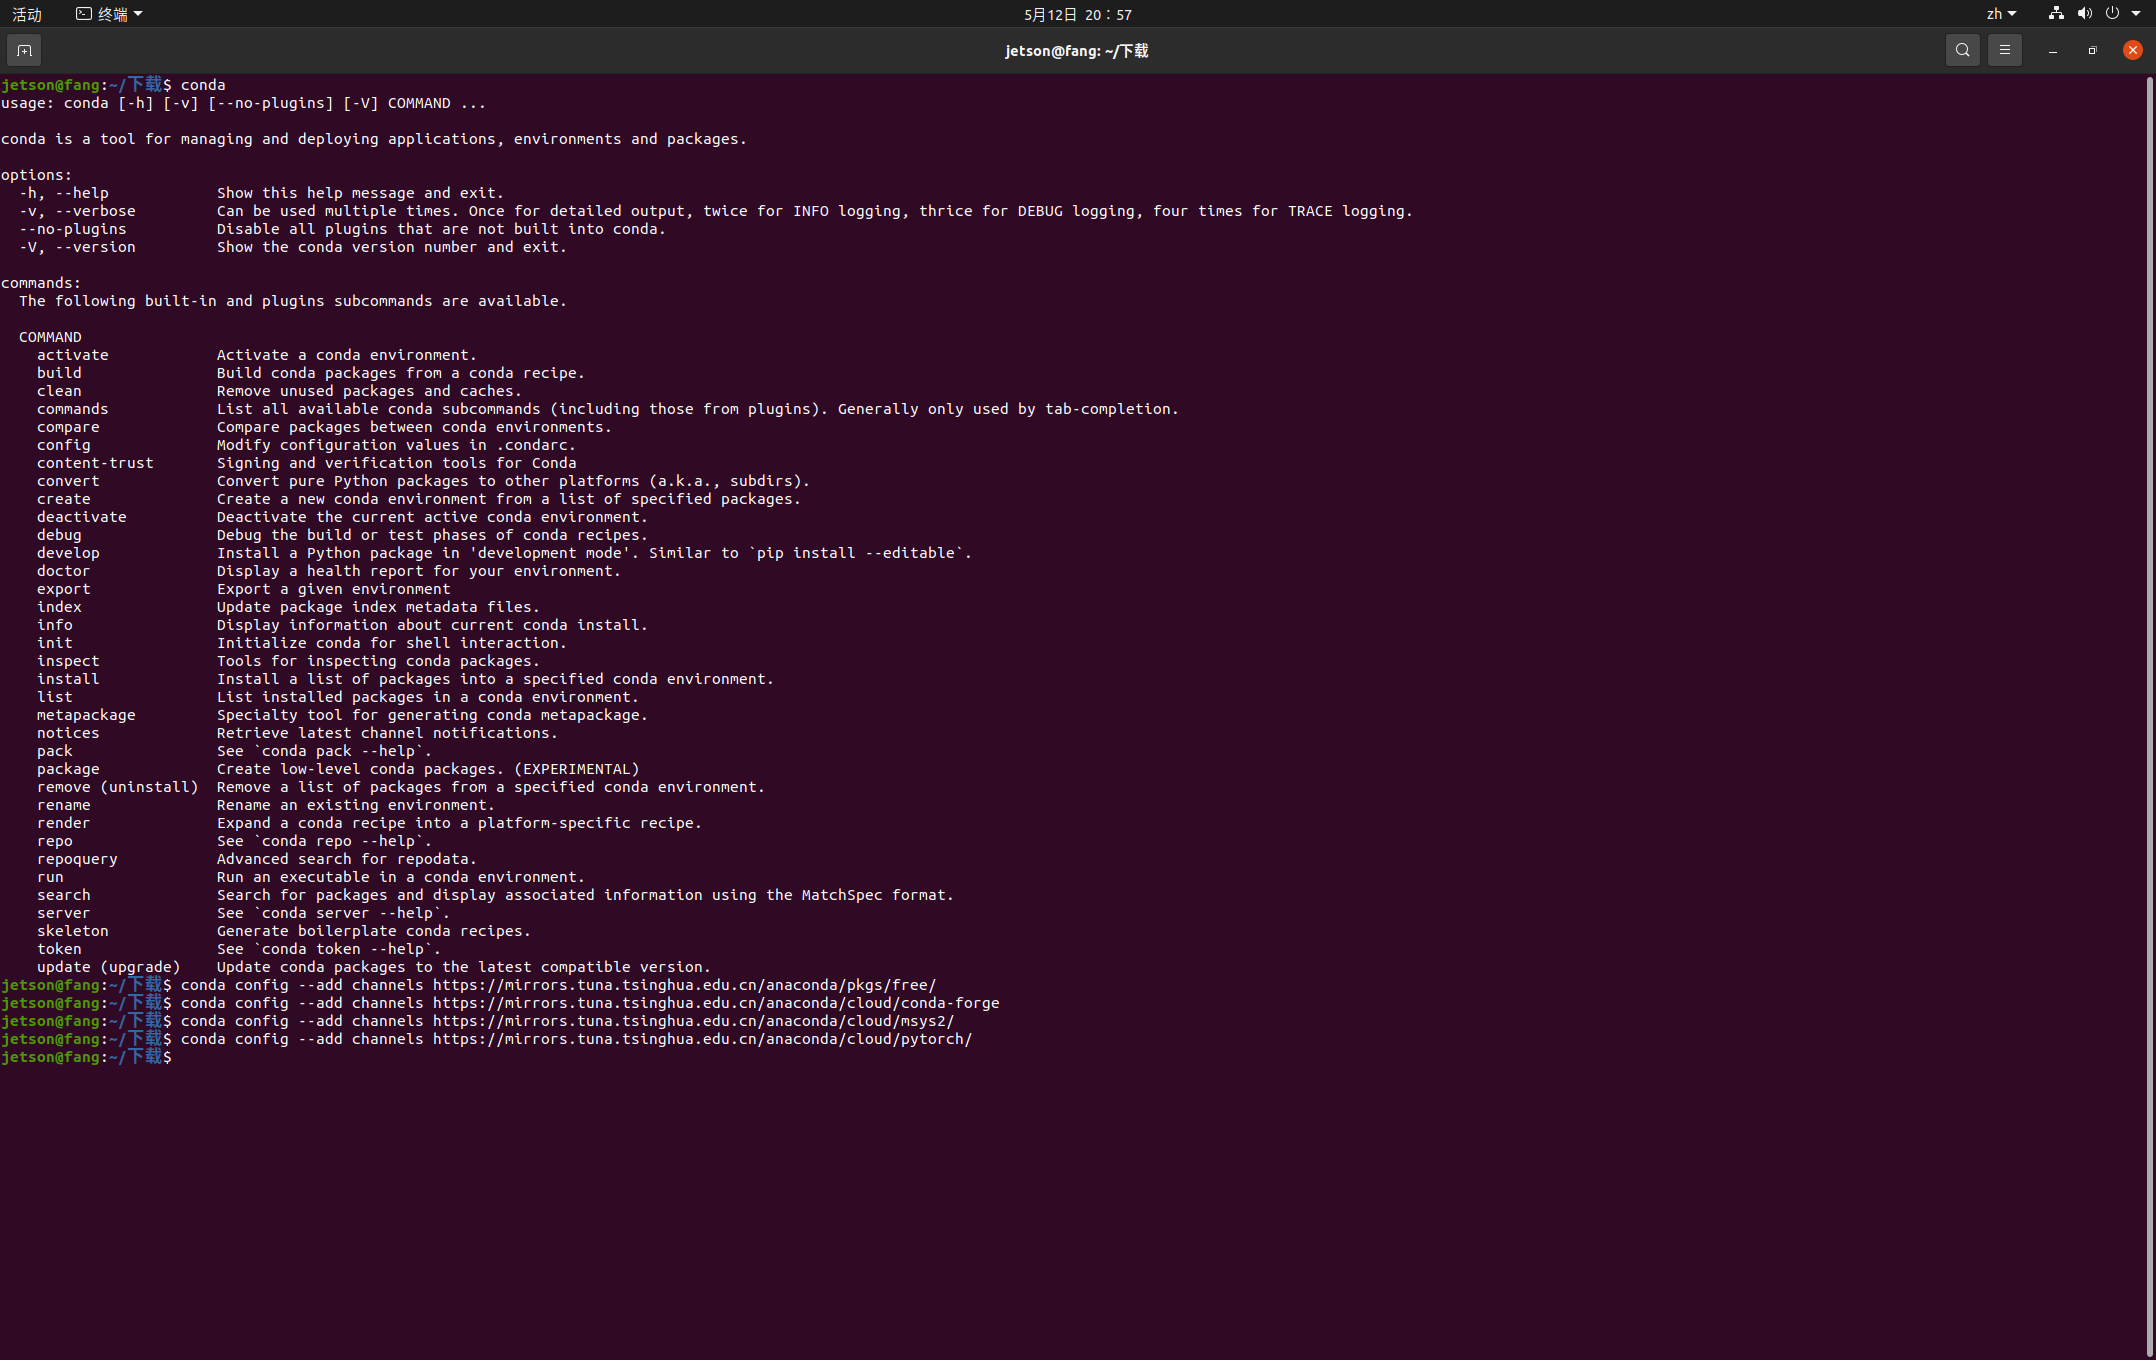This screenshot has height=1360, width=2156.
Task: Open the terminal search tool
Action: [x=1962, y=50]
